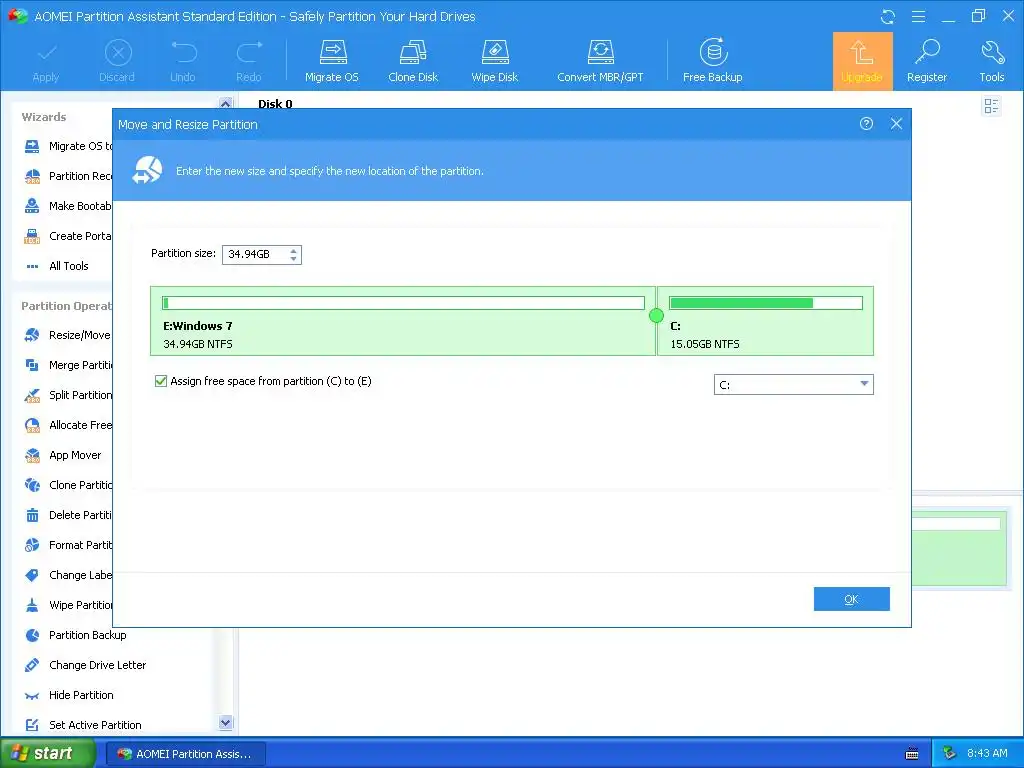1024x768 pixels.
Task: Click the C: partition block
Action: [x=765, y=321]
